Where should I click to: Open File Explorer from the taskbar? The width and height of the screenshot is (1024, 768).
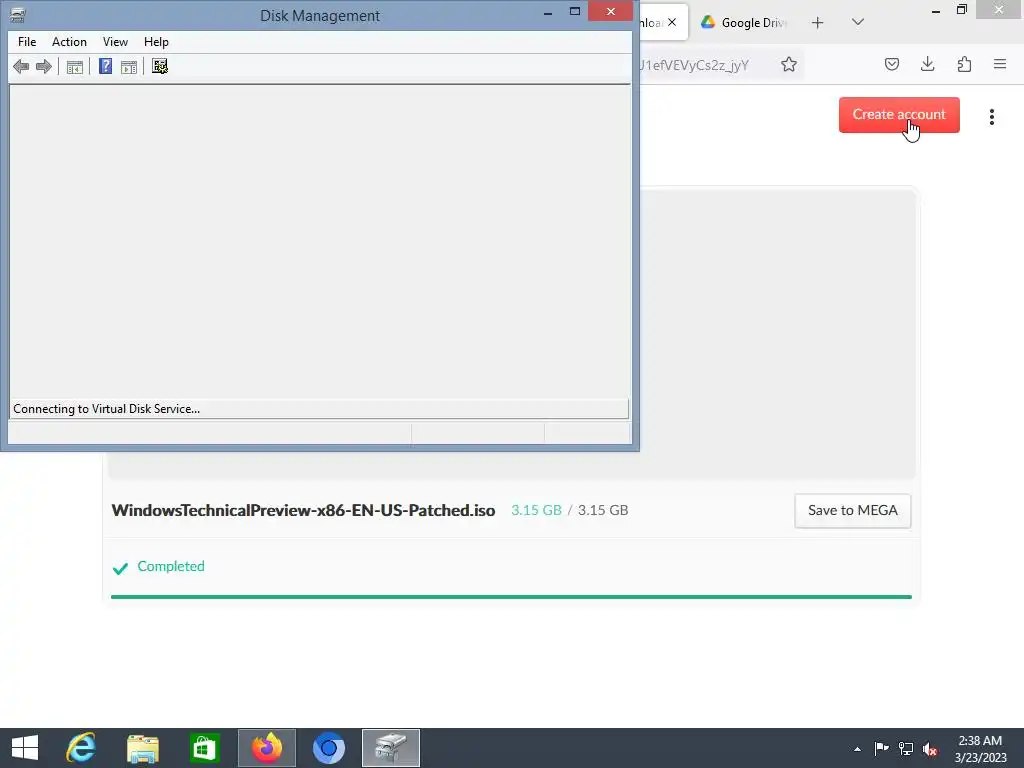click(x=142, y=748)
